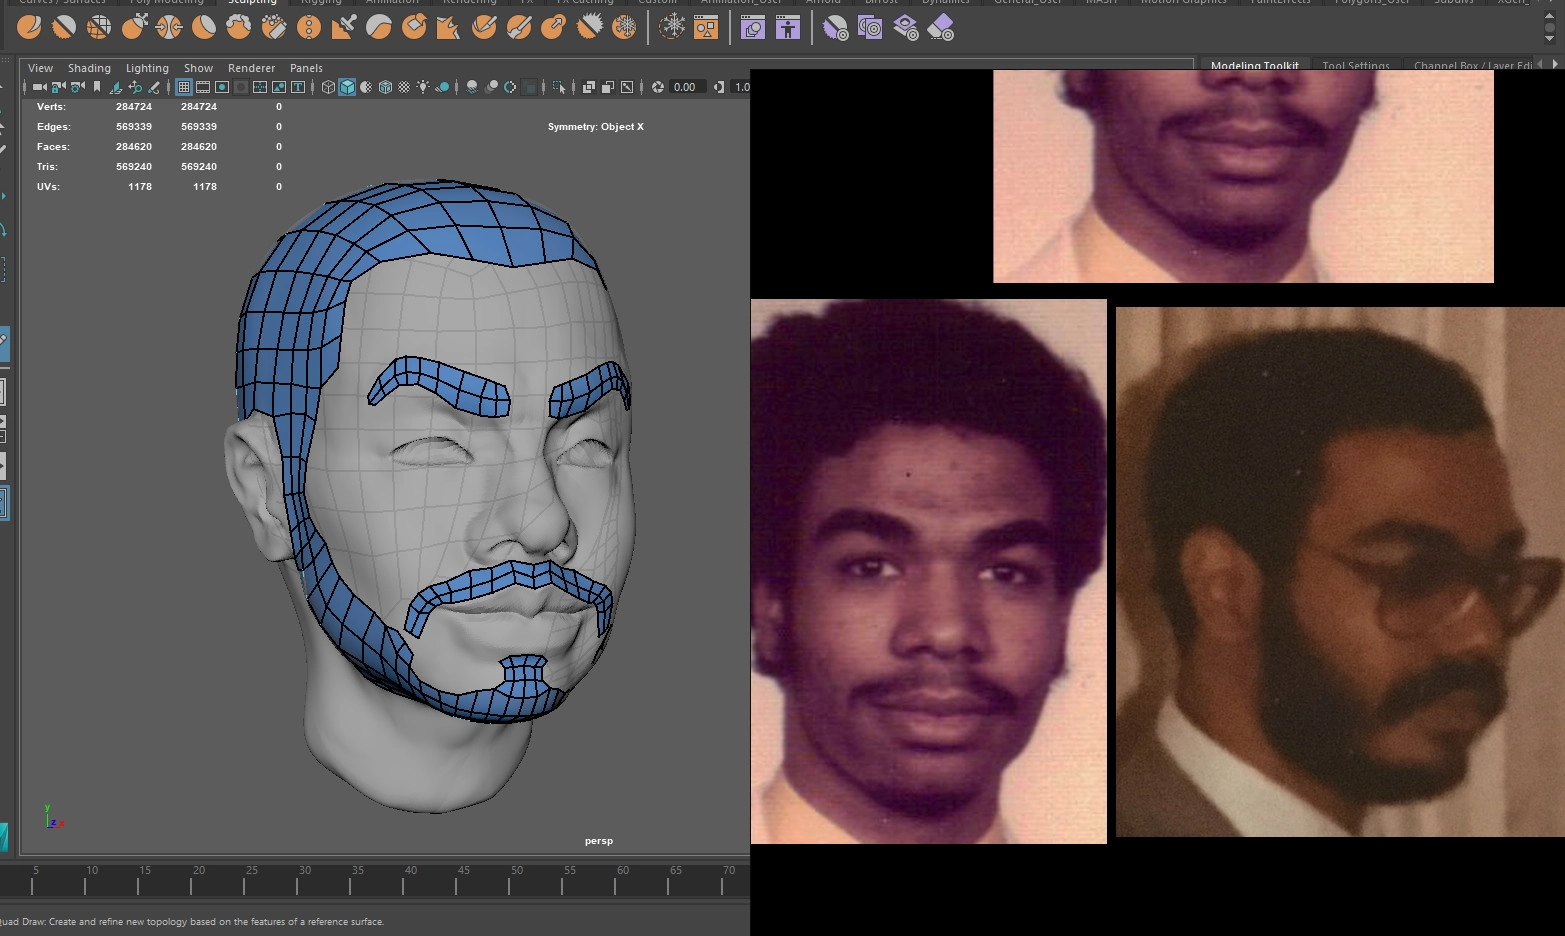
Task: Click the Select Camera icon in panel toolbar
Action: [x=39, y=88]
